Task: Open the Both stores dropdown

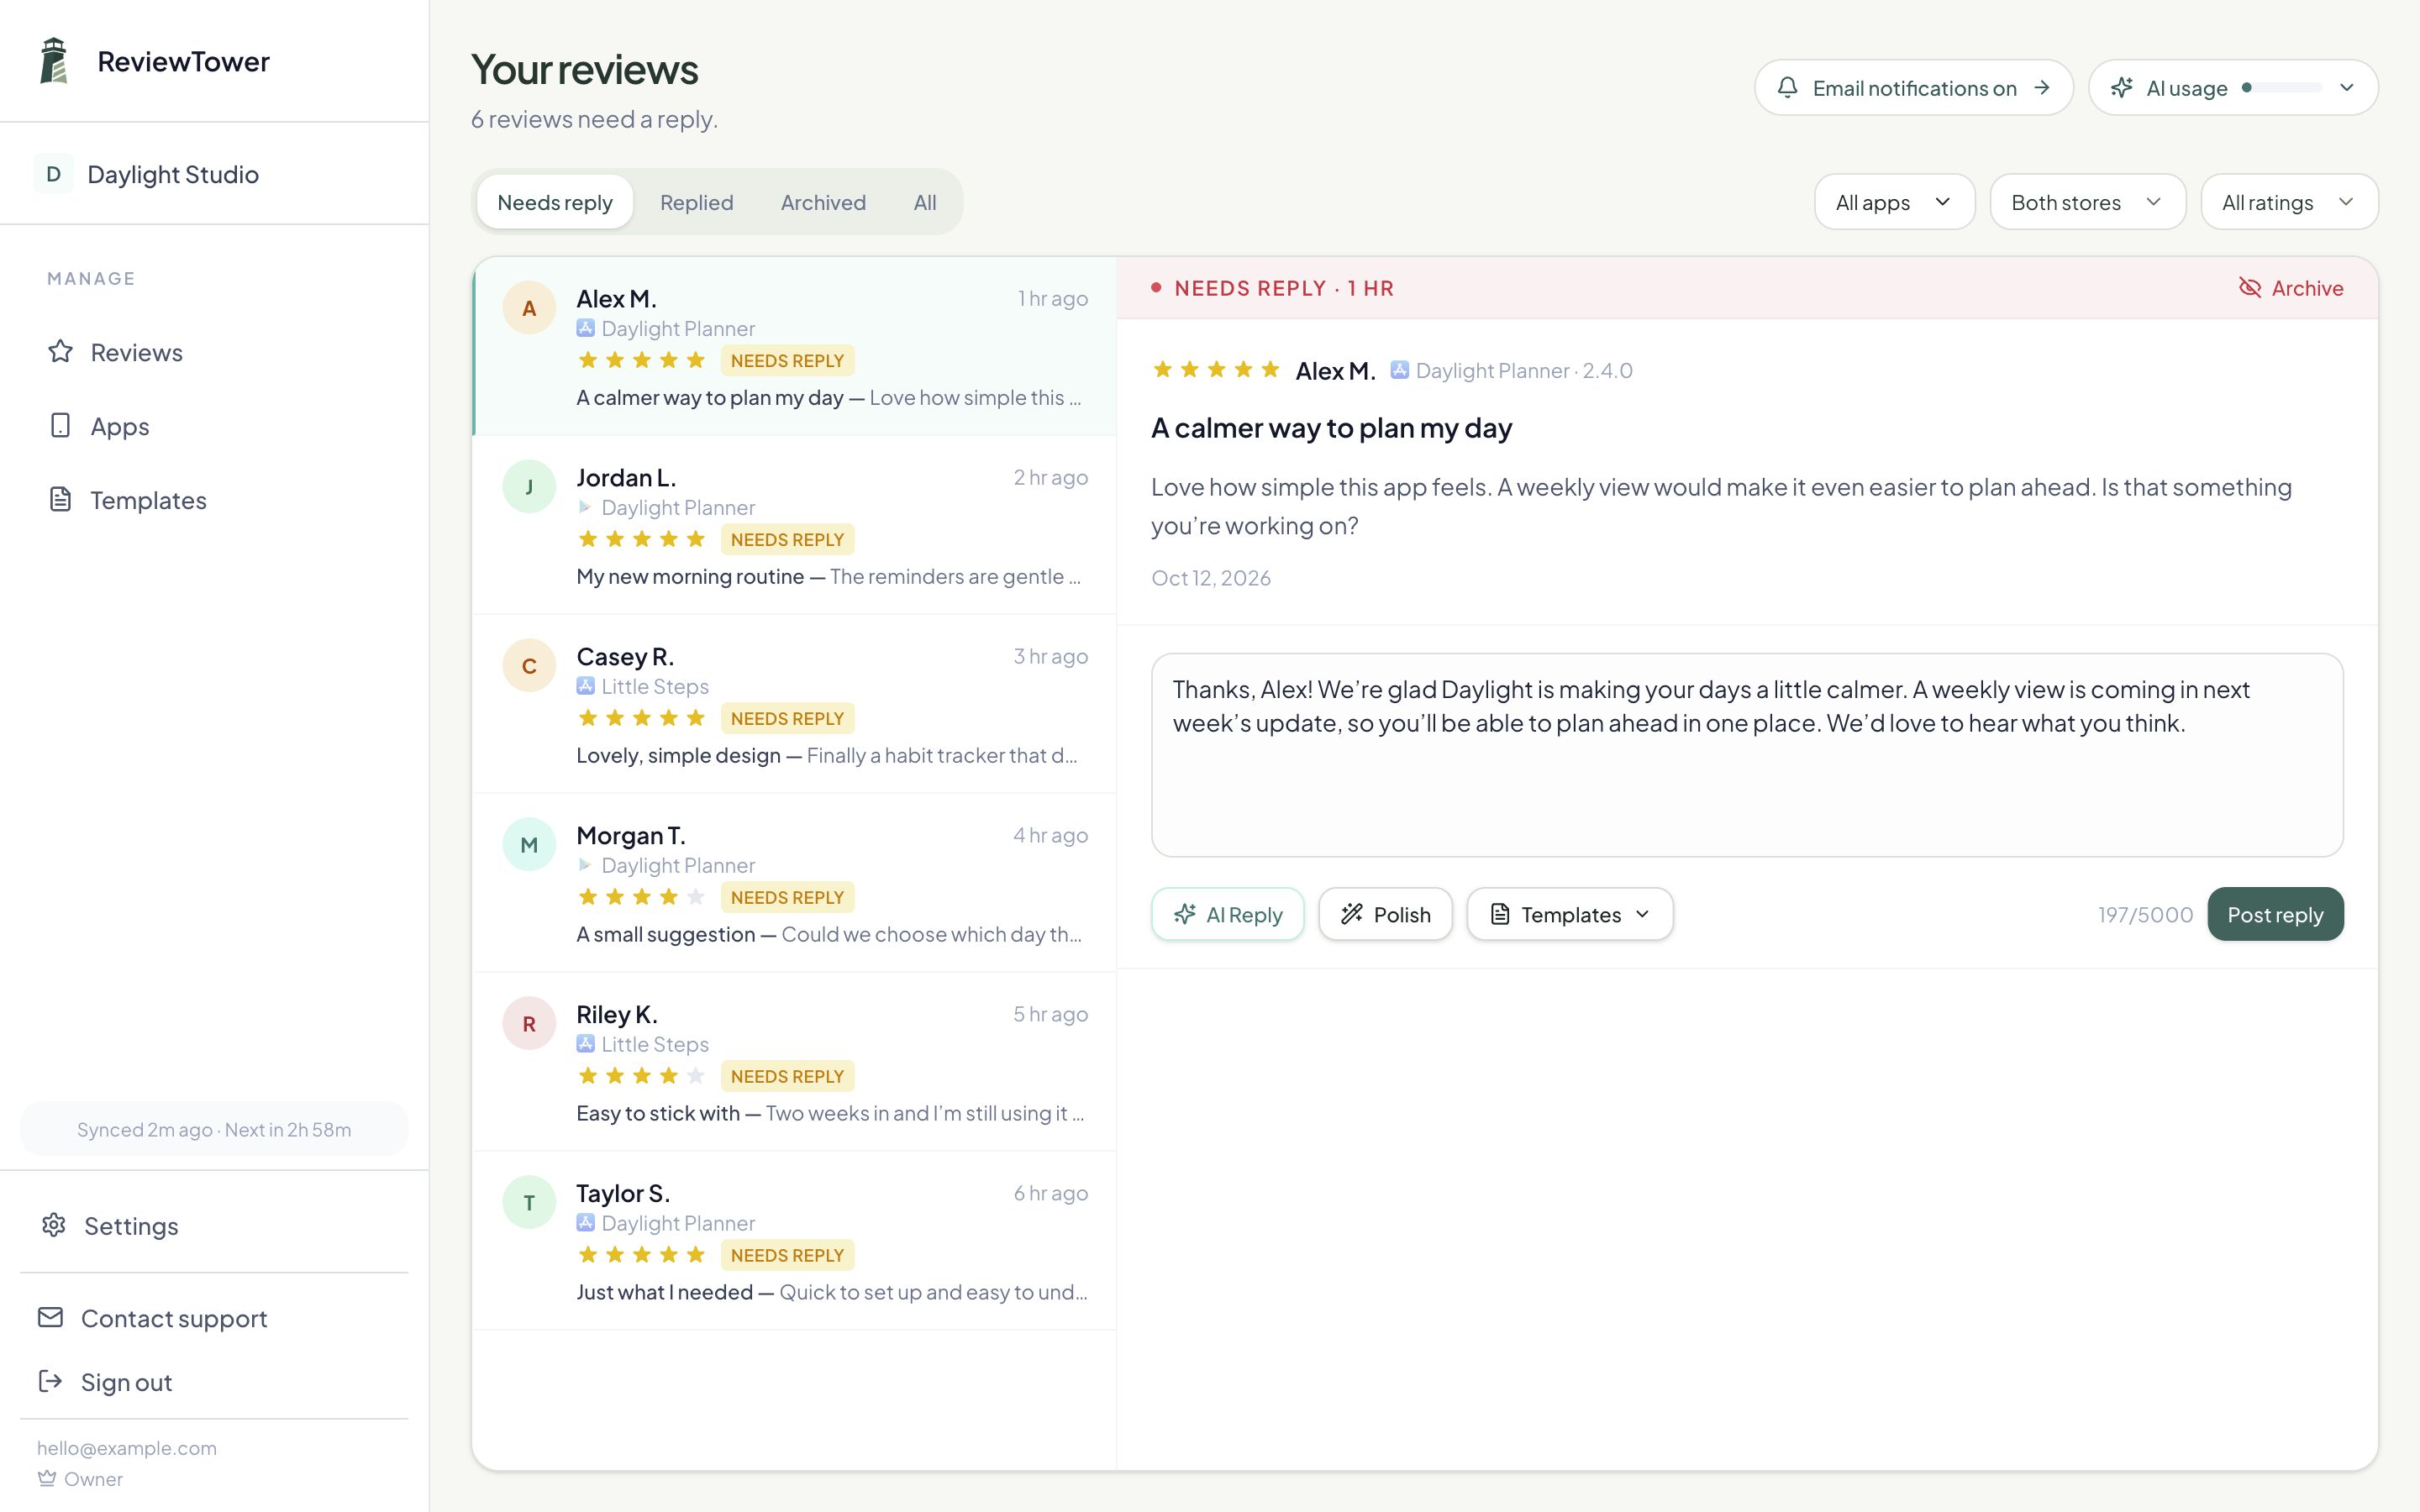Action: coord(2087,202)
